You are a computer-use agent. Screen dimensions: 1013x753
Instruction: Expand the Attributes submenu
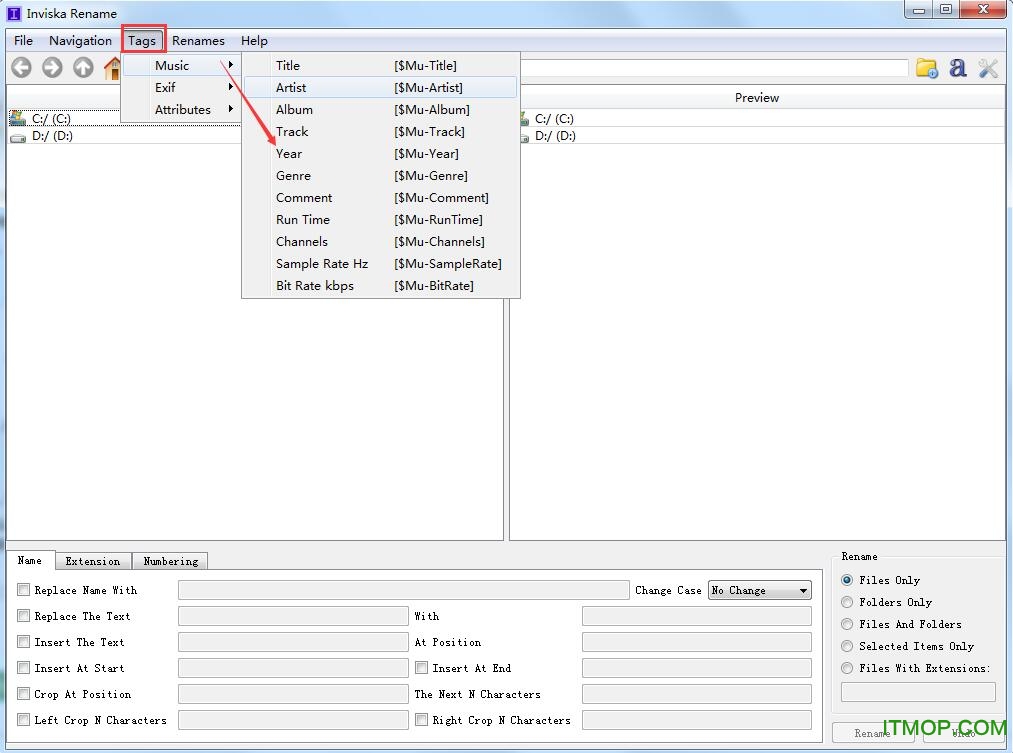[x=181, y=109]
